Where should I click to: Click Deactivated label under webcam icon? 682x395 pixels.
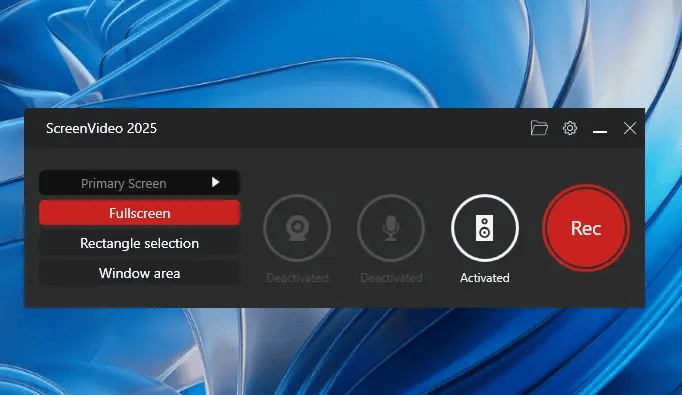(298, 278)
